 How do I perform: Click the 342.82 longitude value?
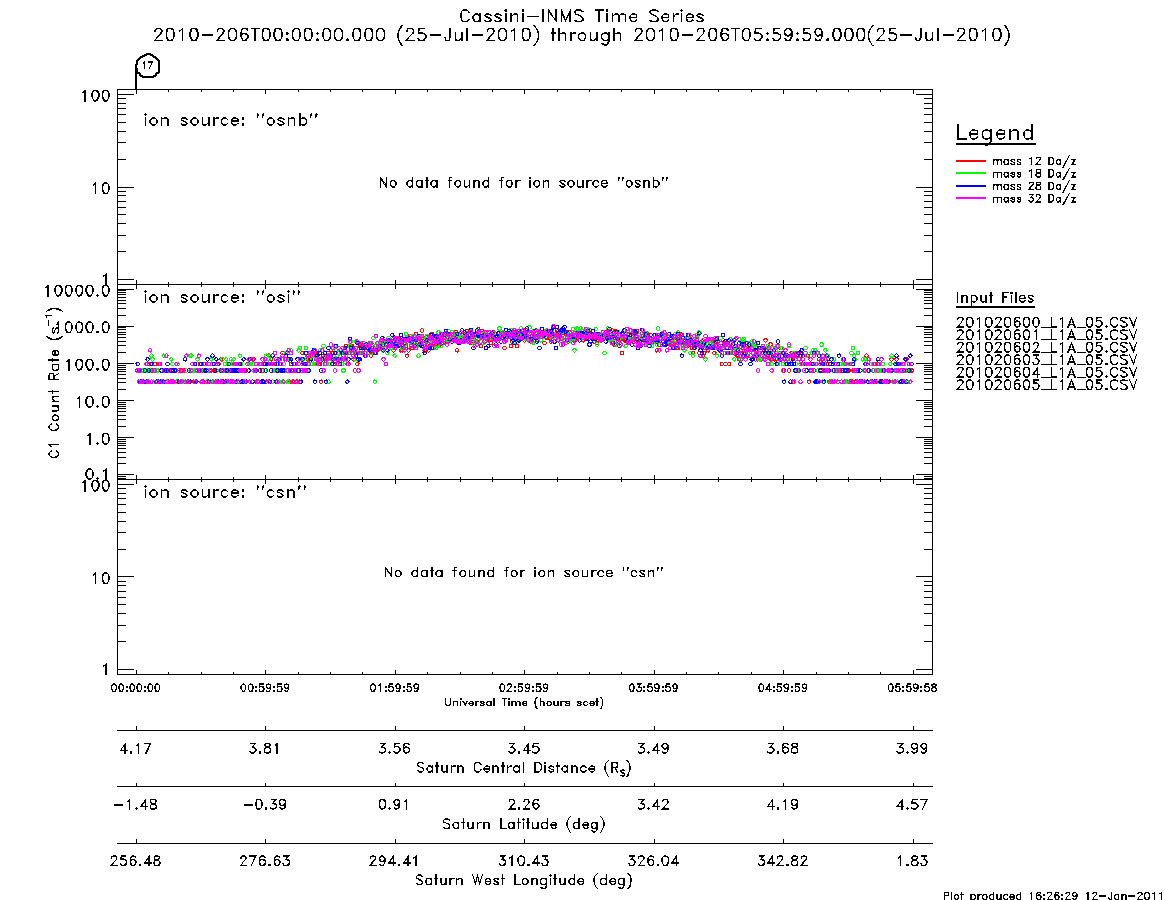tap(782, 861)
